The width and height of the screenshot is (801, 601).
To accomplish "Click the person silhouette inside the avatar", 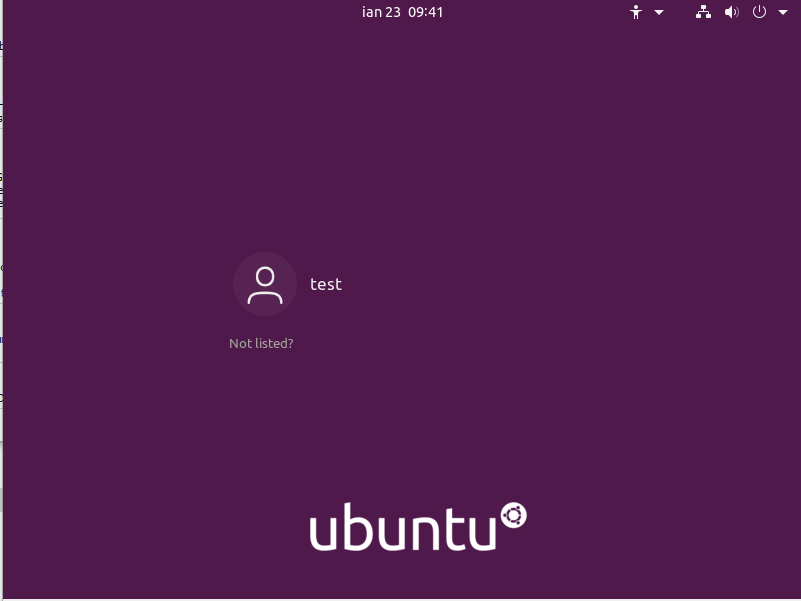I will click(x=265, y=283).
